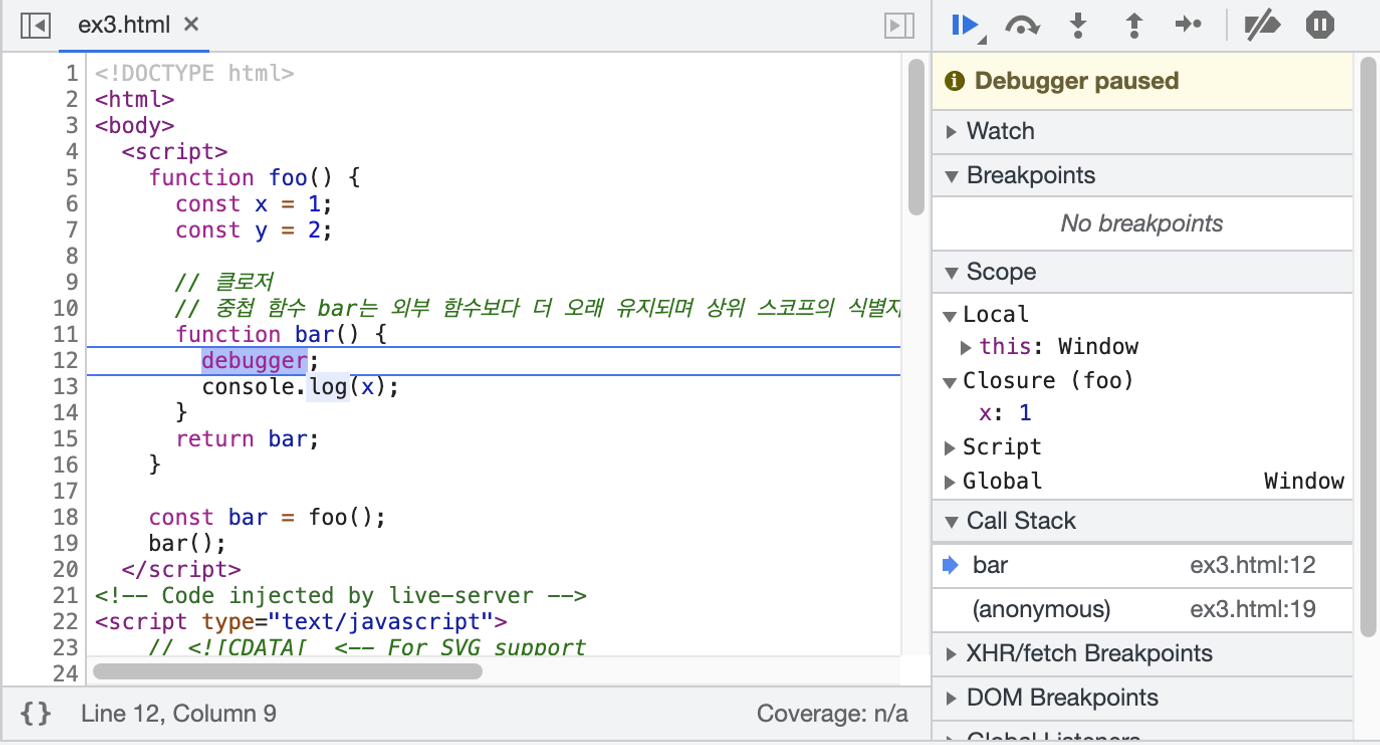Open ex3.html:12 source location link
This screenshot has width=1380, height=745.
pyautogui.click(x=1253, y=566)
